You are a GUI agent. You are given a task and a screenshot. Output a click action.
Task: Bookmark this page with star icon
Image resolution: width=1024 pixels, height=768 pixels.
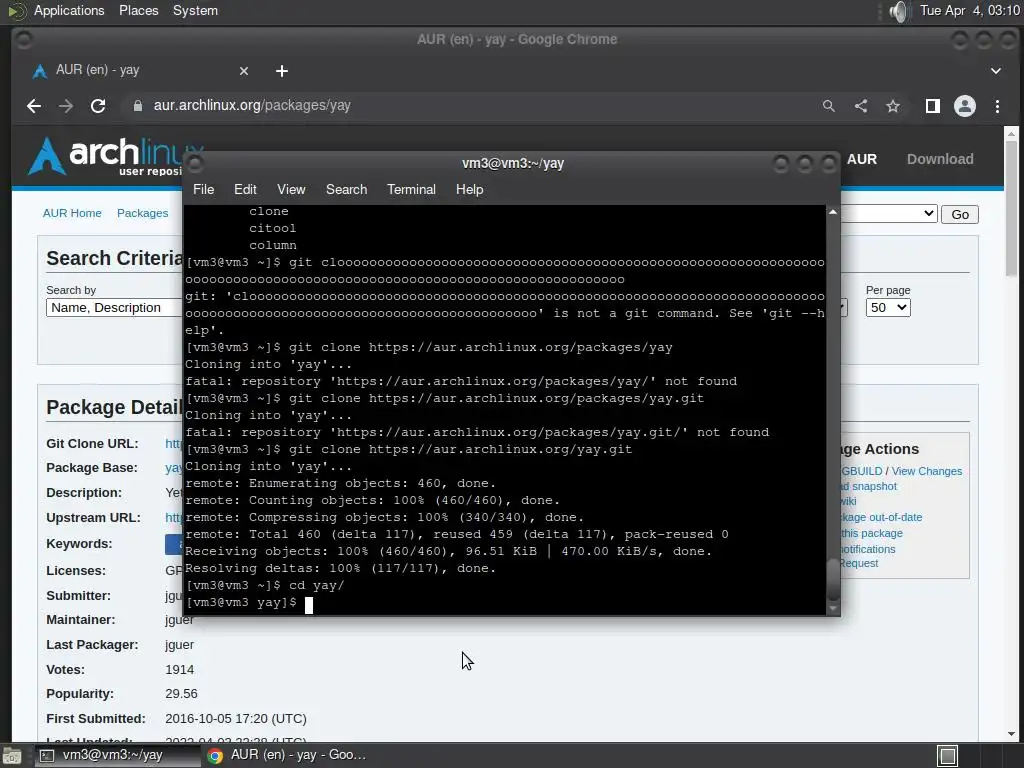(893, 106)
